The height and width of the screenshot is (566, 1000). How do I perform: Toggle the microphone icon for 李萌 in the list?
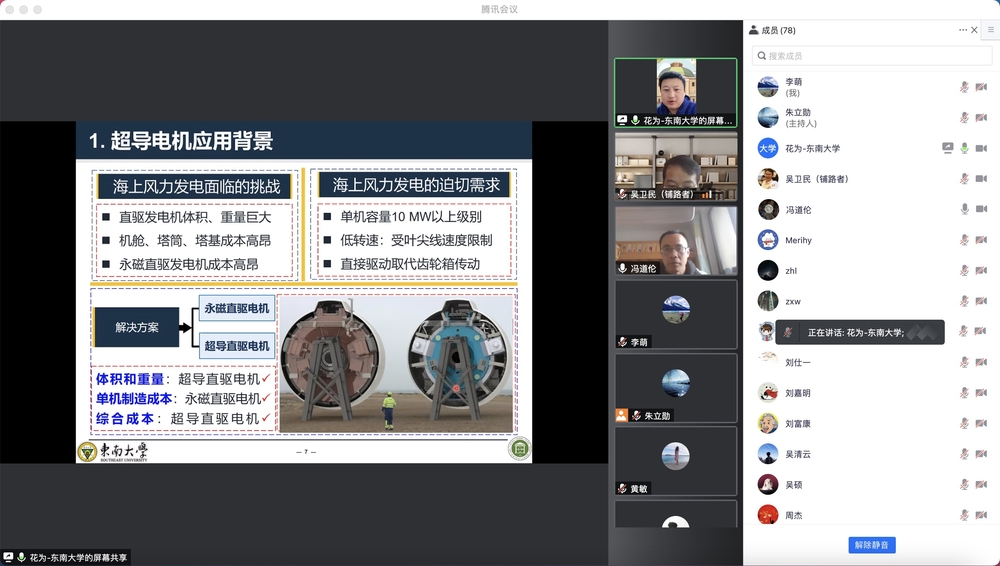tap(964, 87)
